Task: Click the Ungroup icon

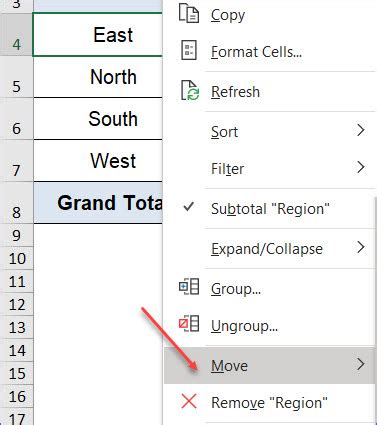Action: point(189,323)
